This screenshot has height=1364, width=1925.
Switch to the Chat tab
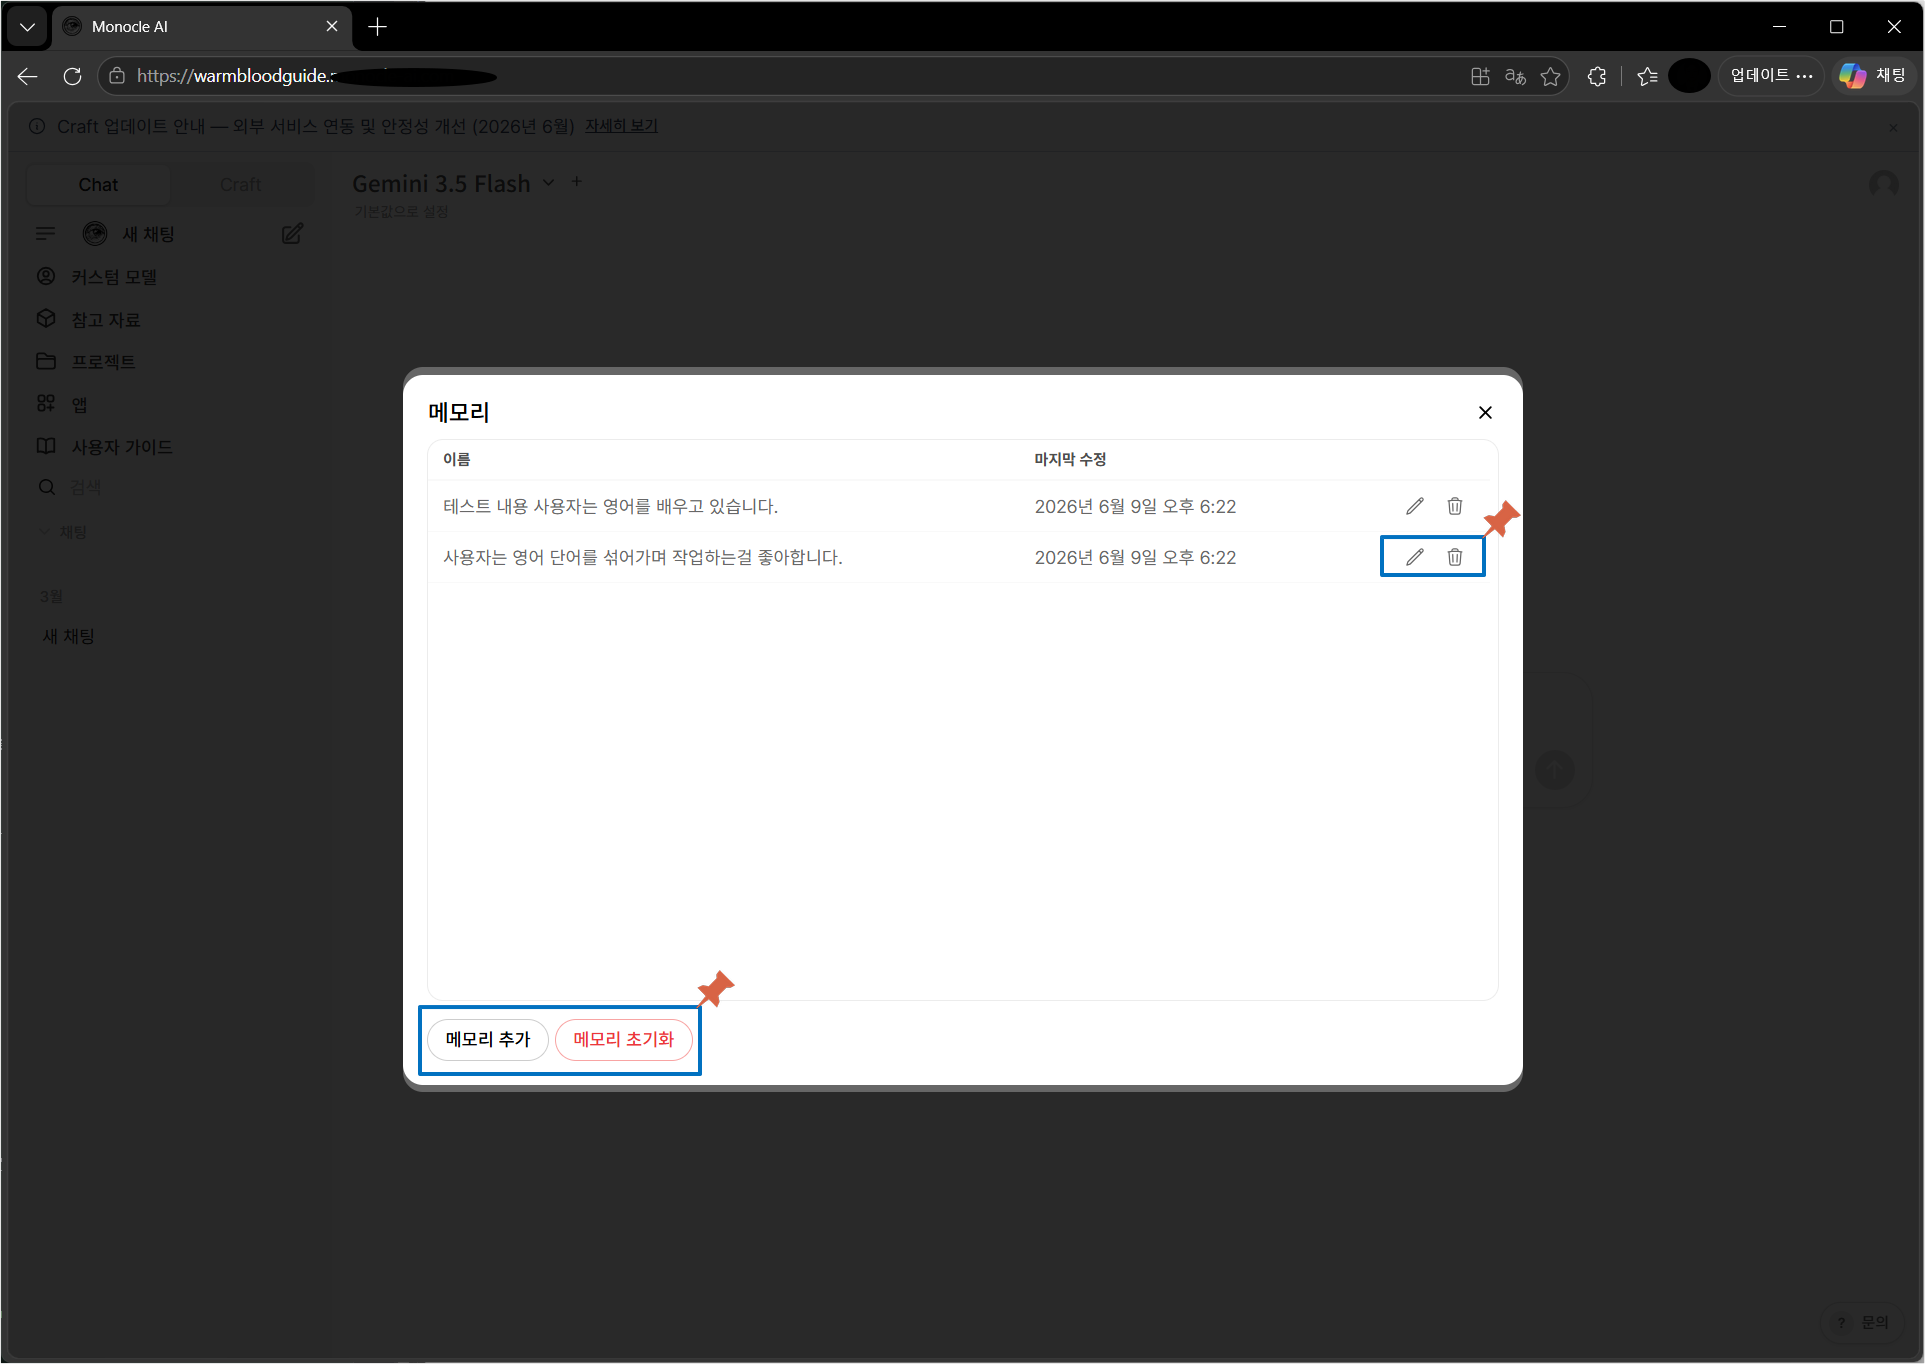(x=98, y=185)
